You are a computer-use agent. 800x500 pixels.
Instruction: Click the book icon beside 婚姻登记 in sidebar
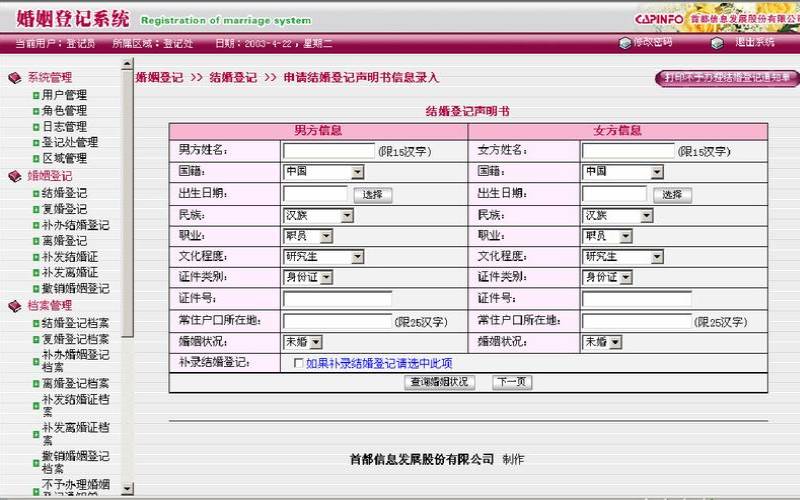tap(15, 176)
